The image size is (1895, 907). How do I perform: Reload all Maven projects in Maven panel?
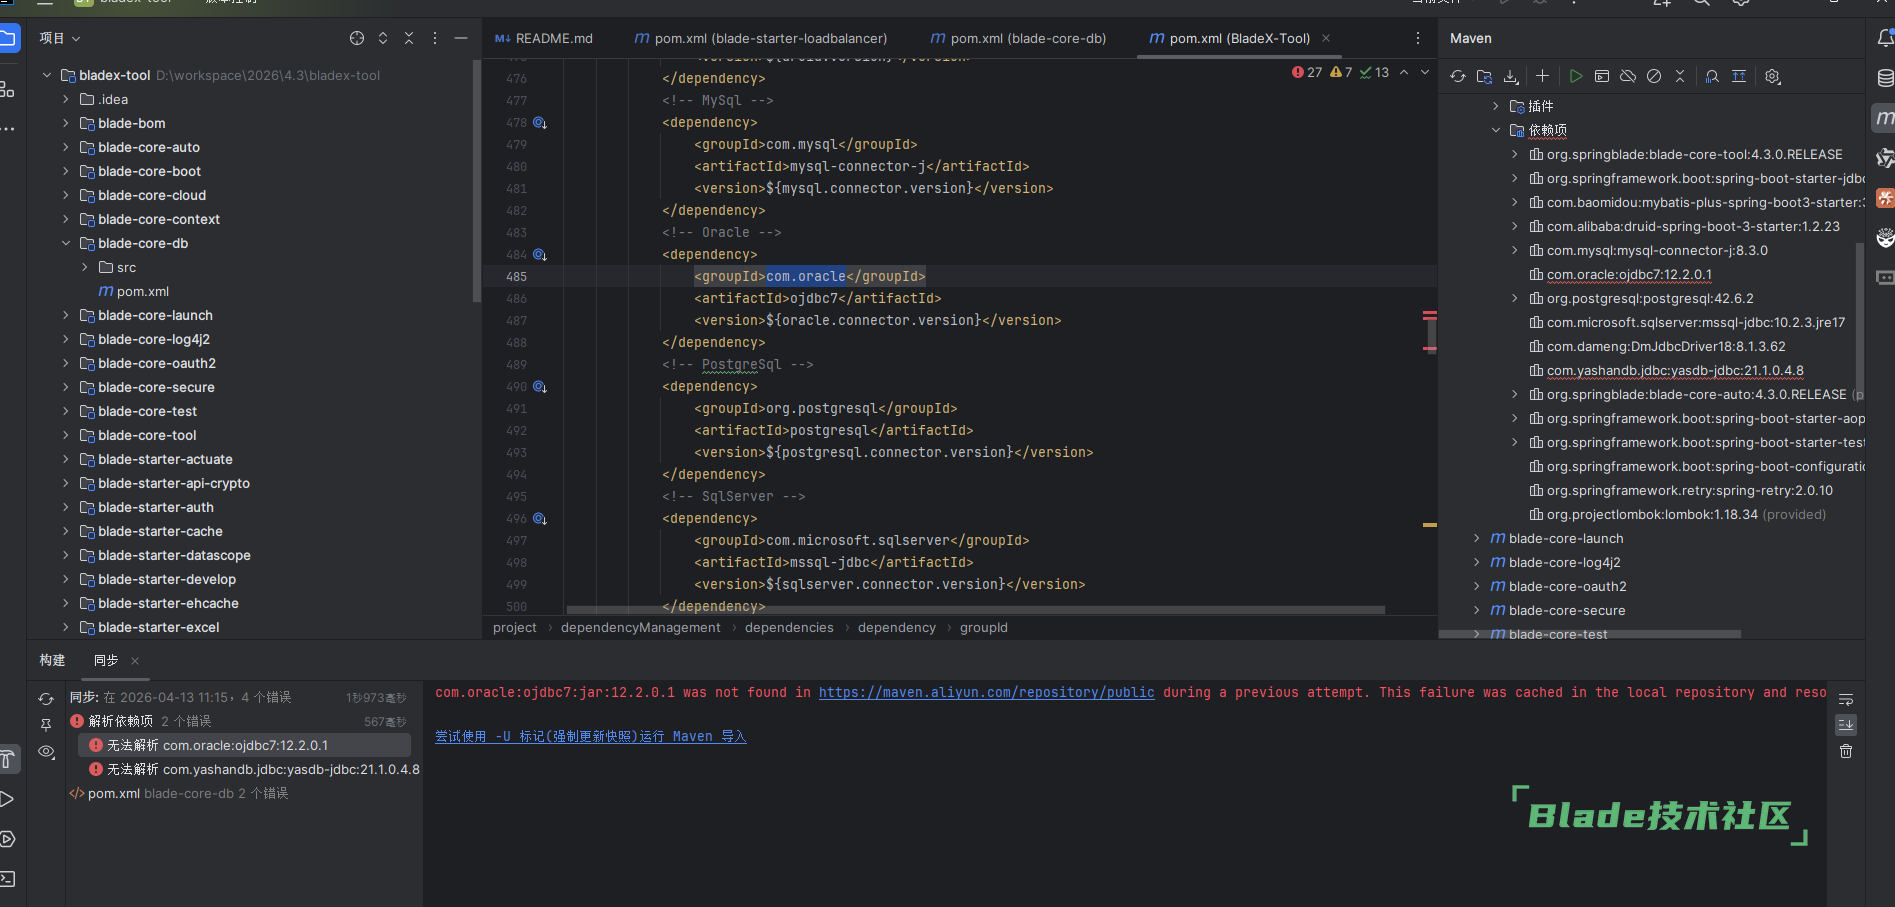pyautogui.click(x=1458, y=76)
